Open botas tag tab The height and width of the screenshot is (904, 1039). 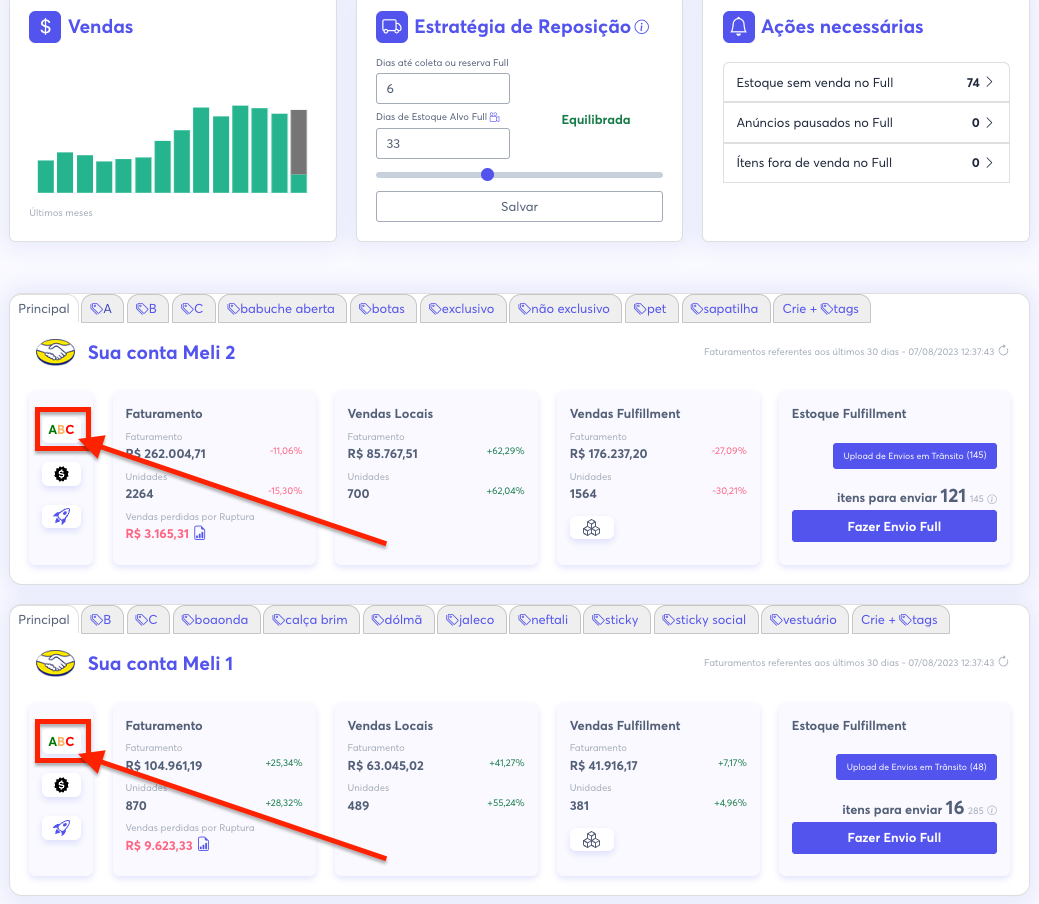[382, 309]
